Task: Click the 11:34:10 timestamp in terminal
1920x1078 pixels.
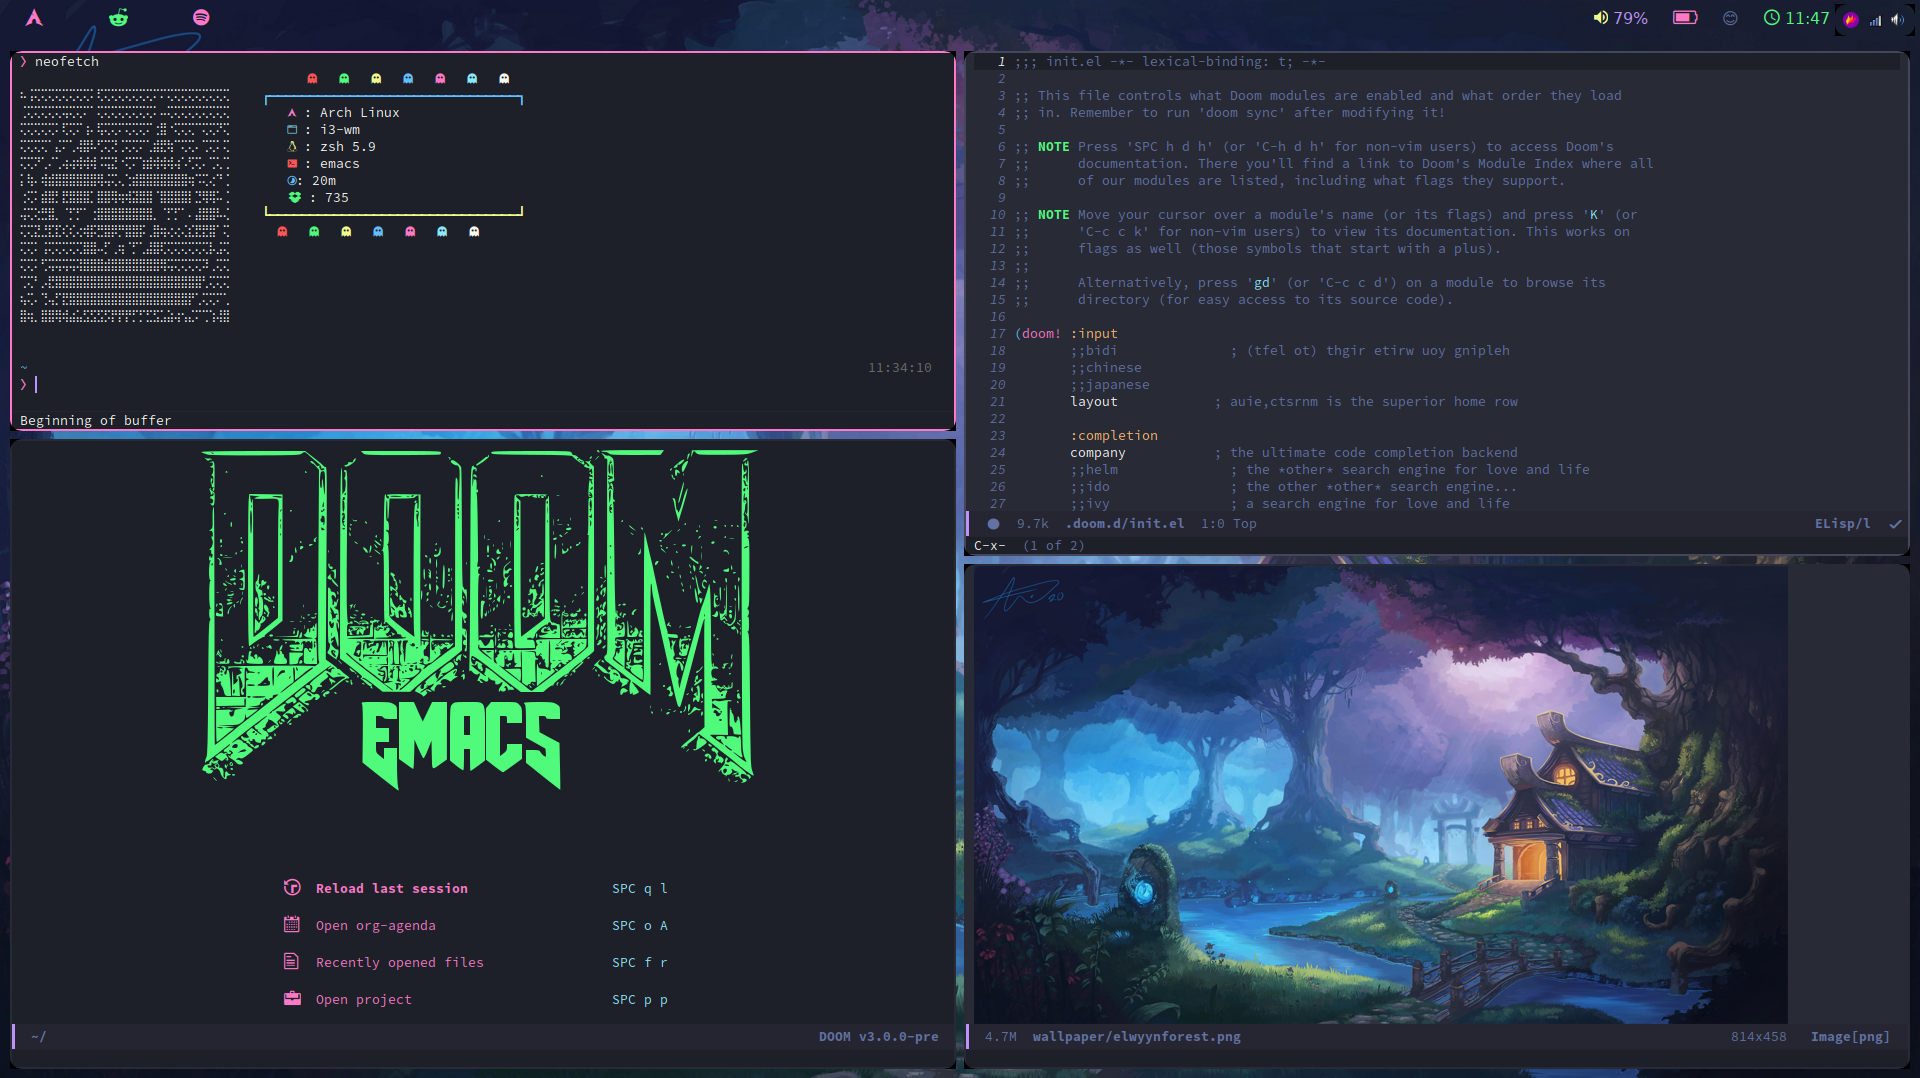Action: [899, 368]
